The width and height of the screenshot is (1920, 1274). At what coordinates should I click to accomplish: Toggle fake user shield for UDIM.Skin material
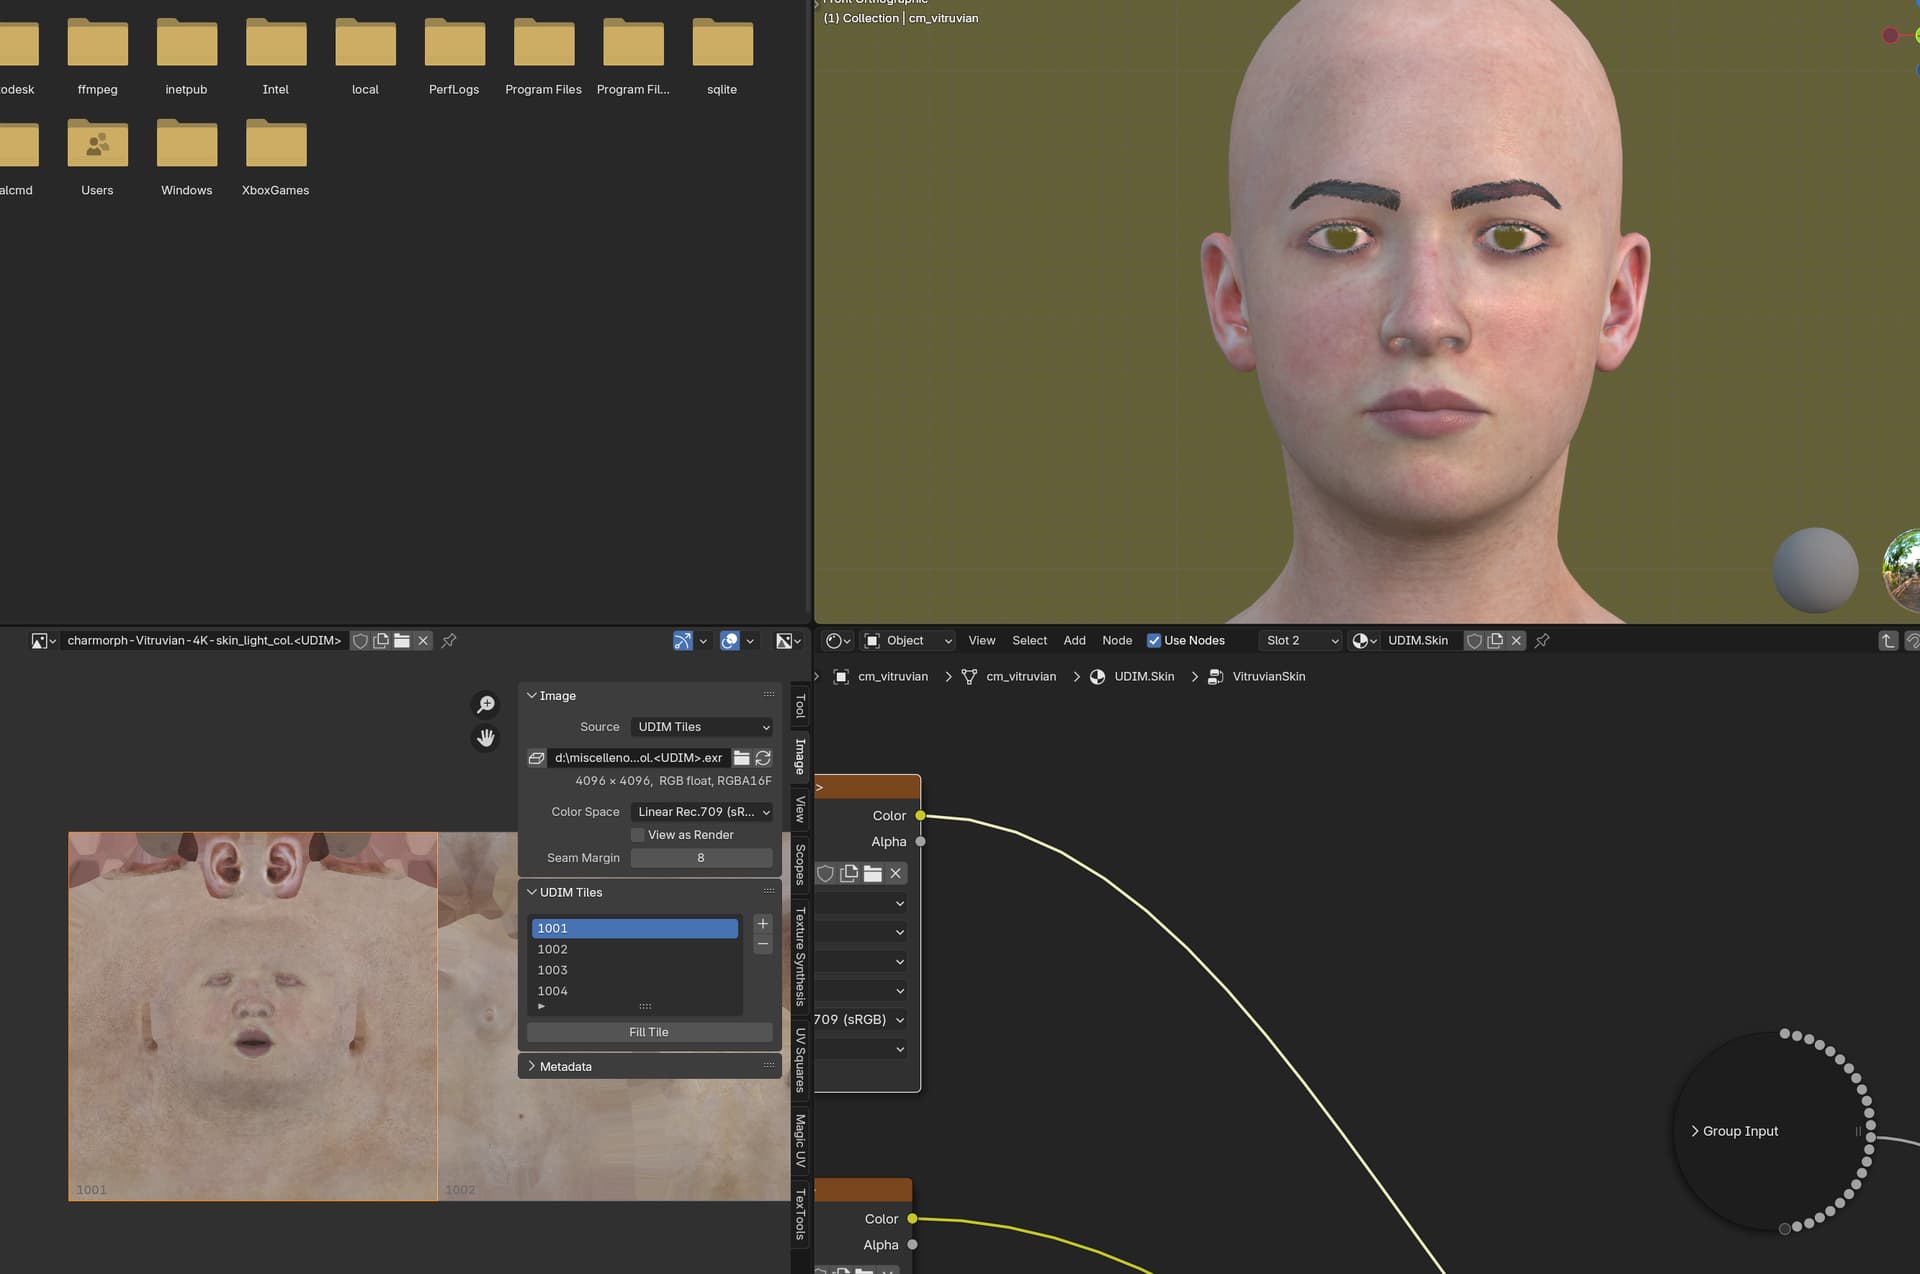pyautogui.click(x=1474, y=641)
